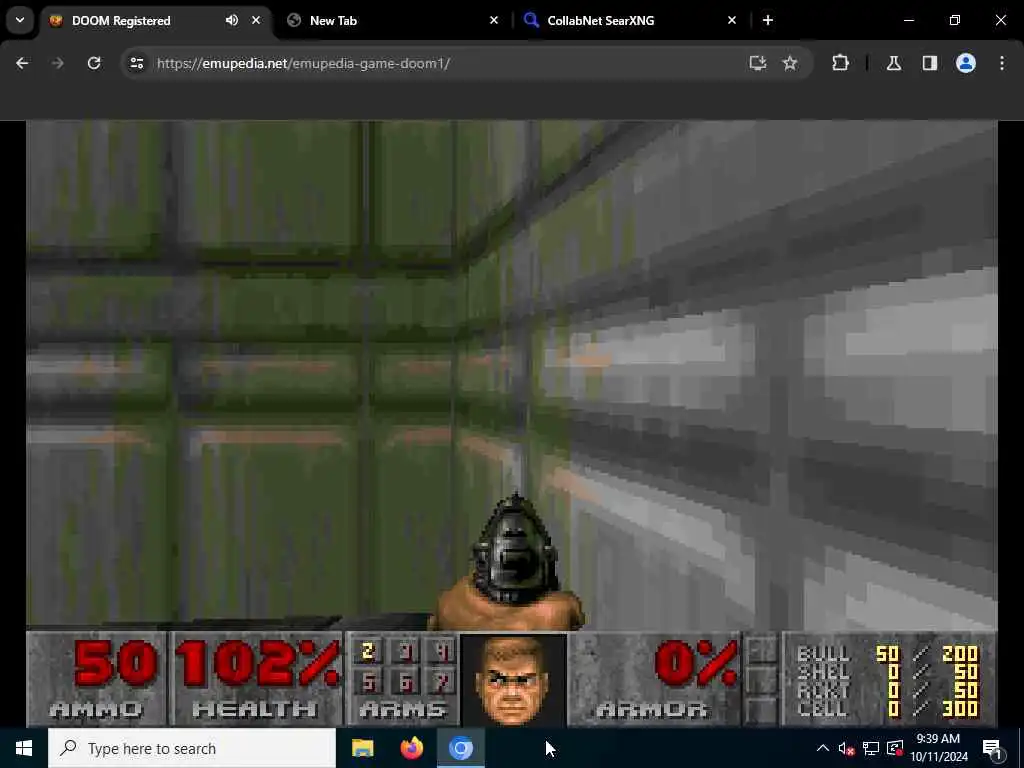Toggle the browser side panel
Image resolution: width=1024 pixels, height=768 pixels.
930,63
